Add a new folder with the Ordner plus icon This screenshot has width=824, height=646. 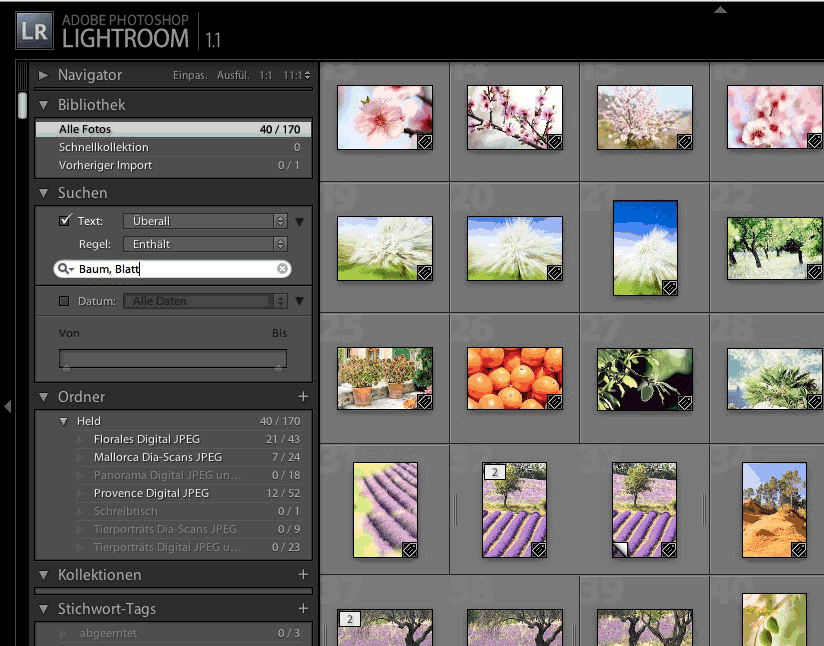tap(303, 396)
